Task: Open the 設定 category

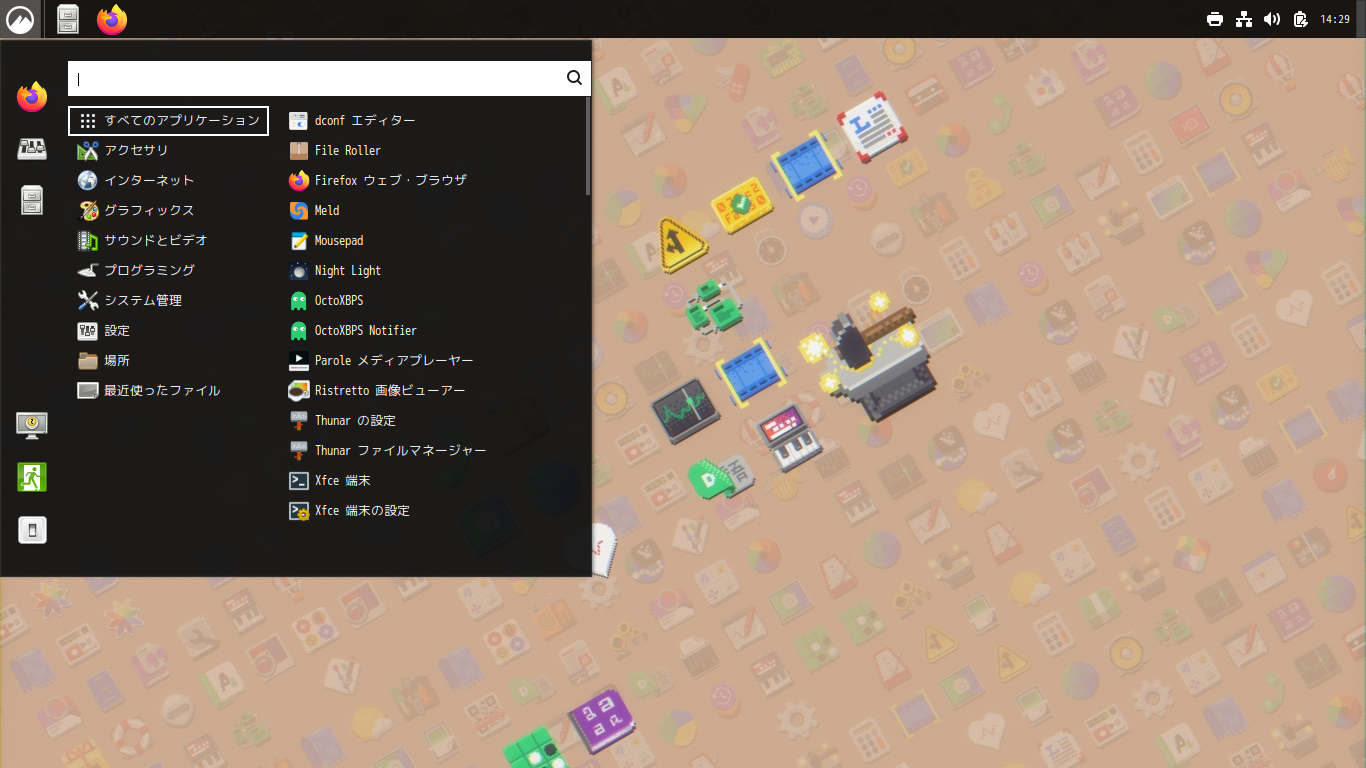Action: 168,330
